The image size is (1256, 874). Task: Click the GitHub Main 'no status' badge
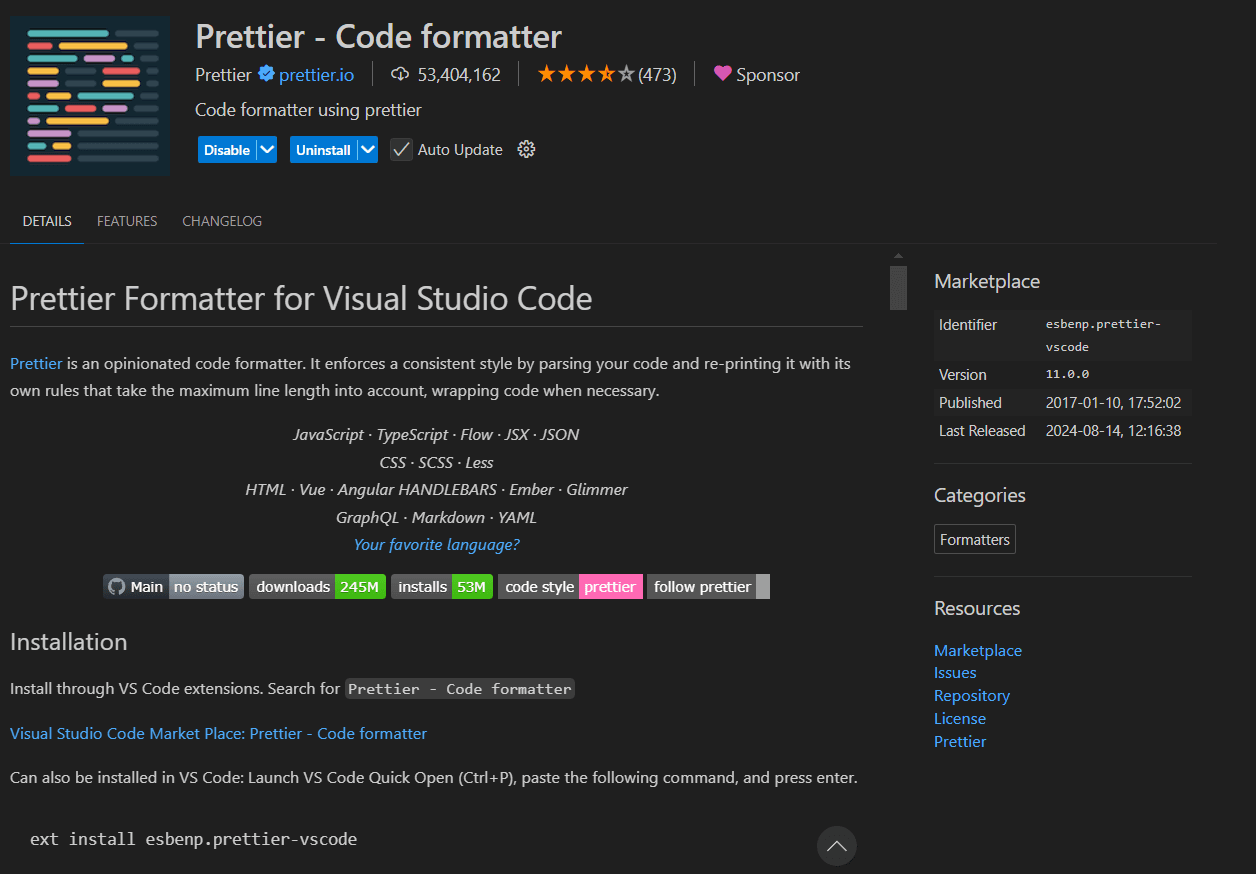pyautogui.click(x=174, y=587)
